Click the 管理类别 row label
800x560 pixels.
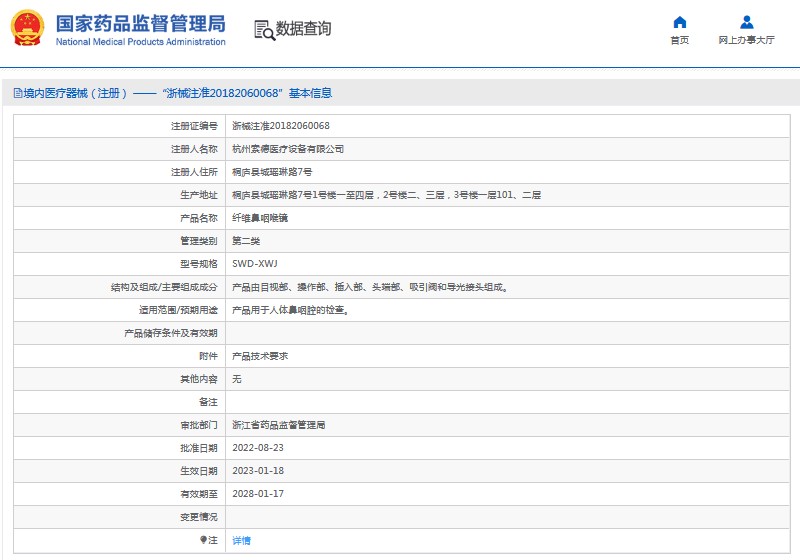[198, 241]
